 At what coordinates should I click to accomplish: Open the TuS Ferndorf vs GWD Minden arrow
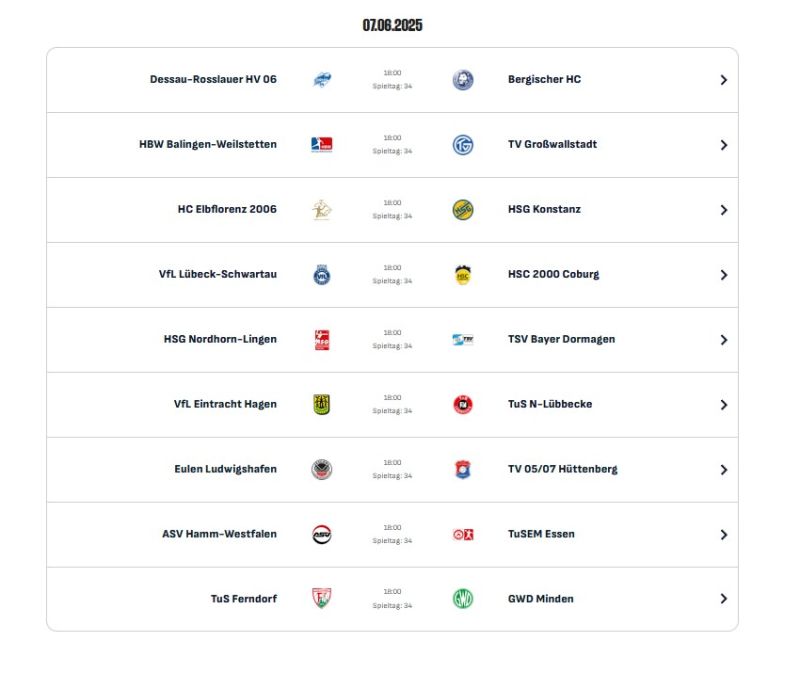click(723, 599)
